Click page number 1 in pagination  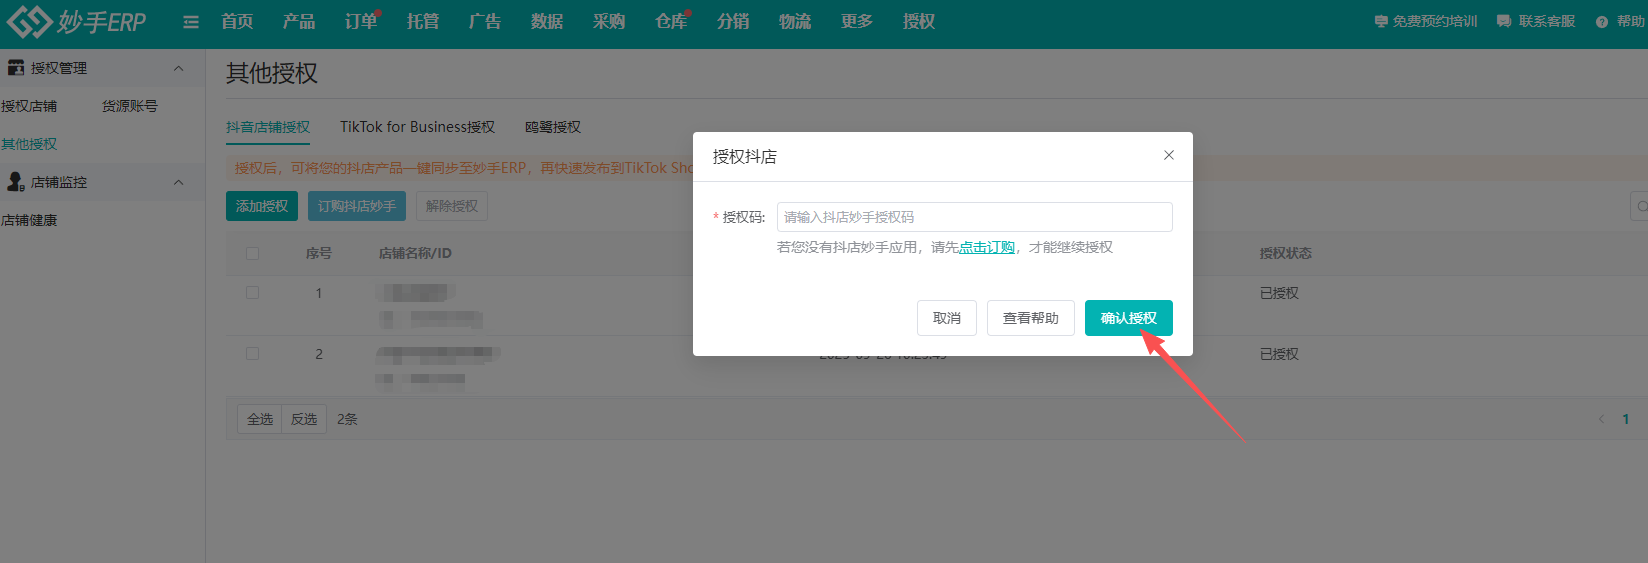[1626, 419]
